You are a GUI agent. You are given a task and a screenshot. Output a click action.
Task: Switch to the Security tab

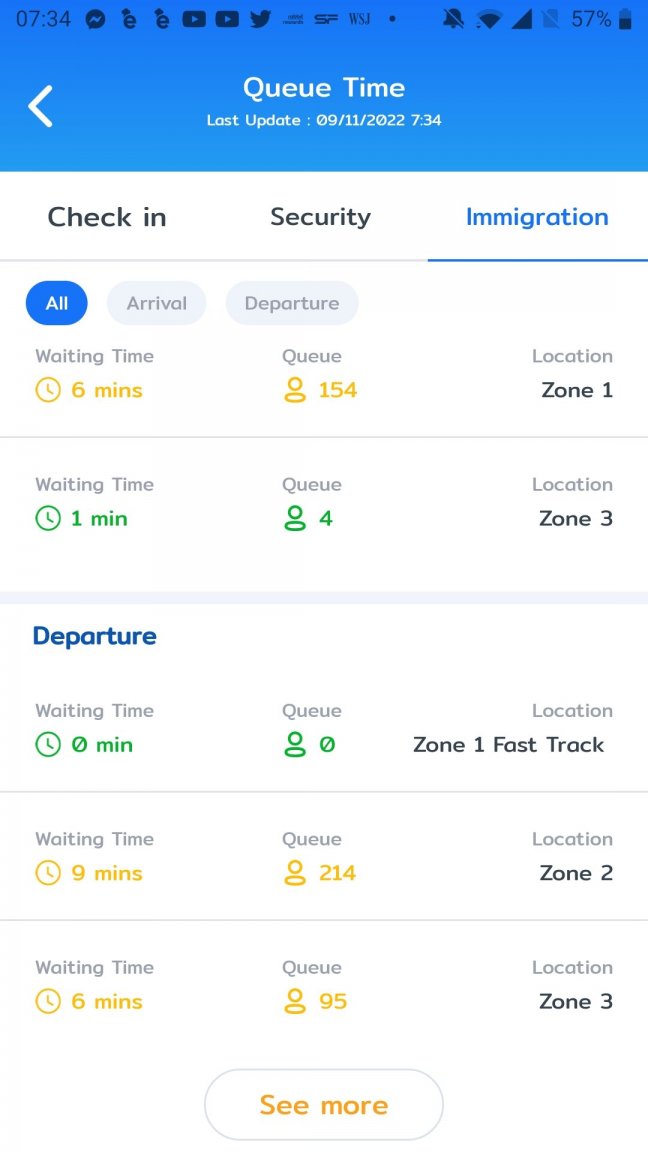(320, 217)
